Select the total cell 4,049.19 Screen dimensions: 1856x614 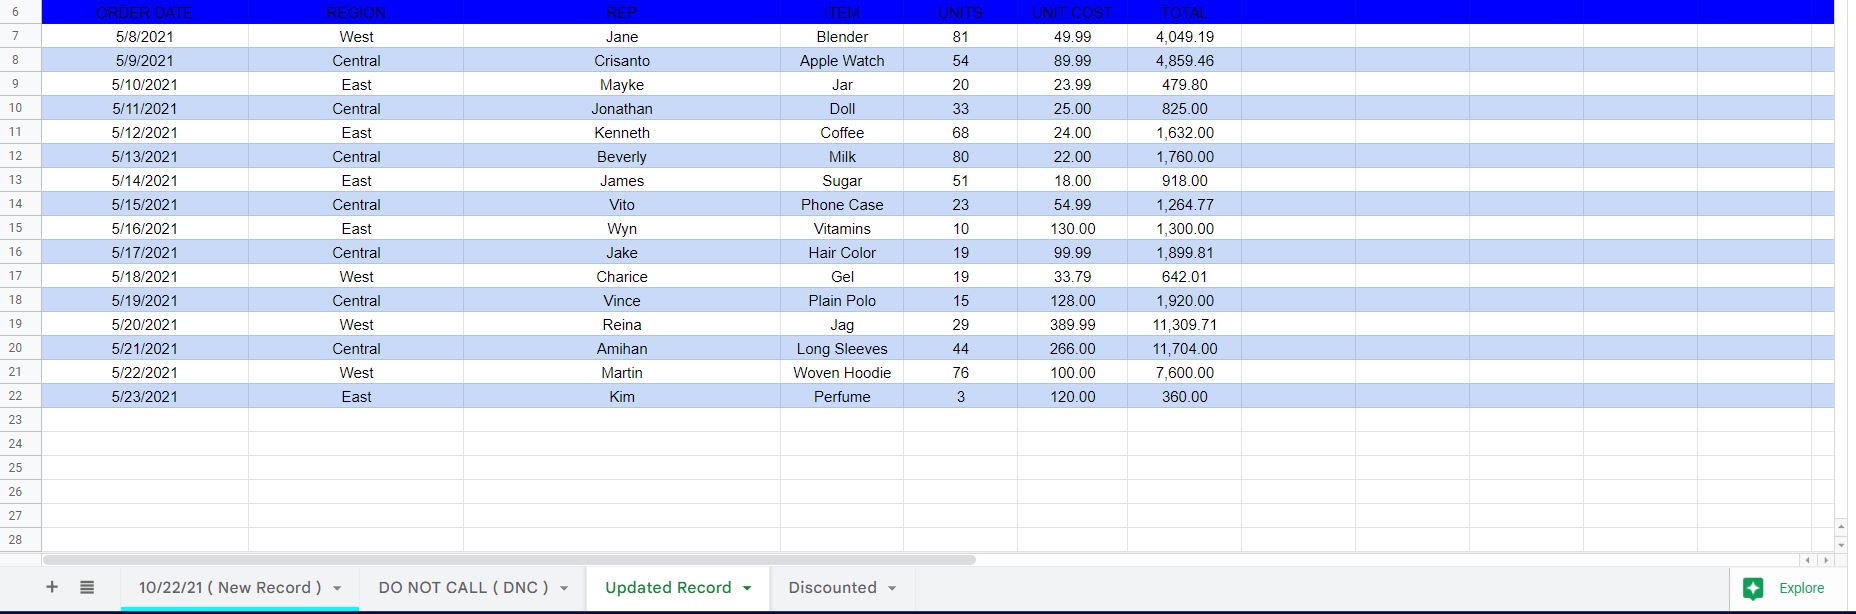1185,36
